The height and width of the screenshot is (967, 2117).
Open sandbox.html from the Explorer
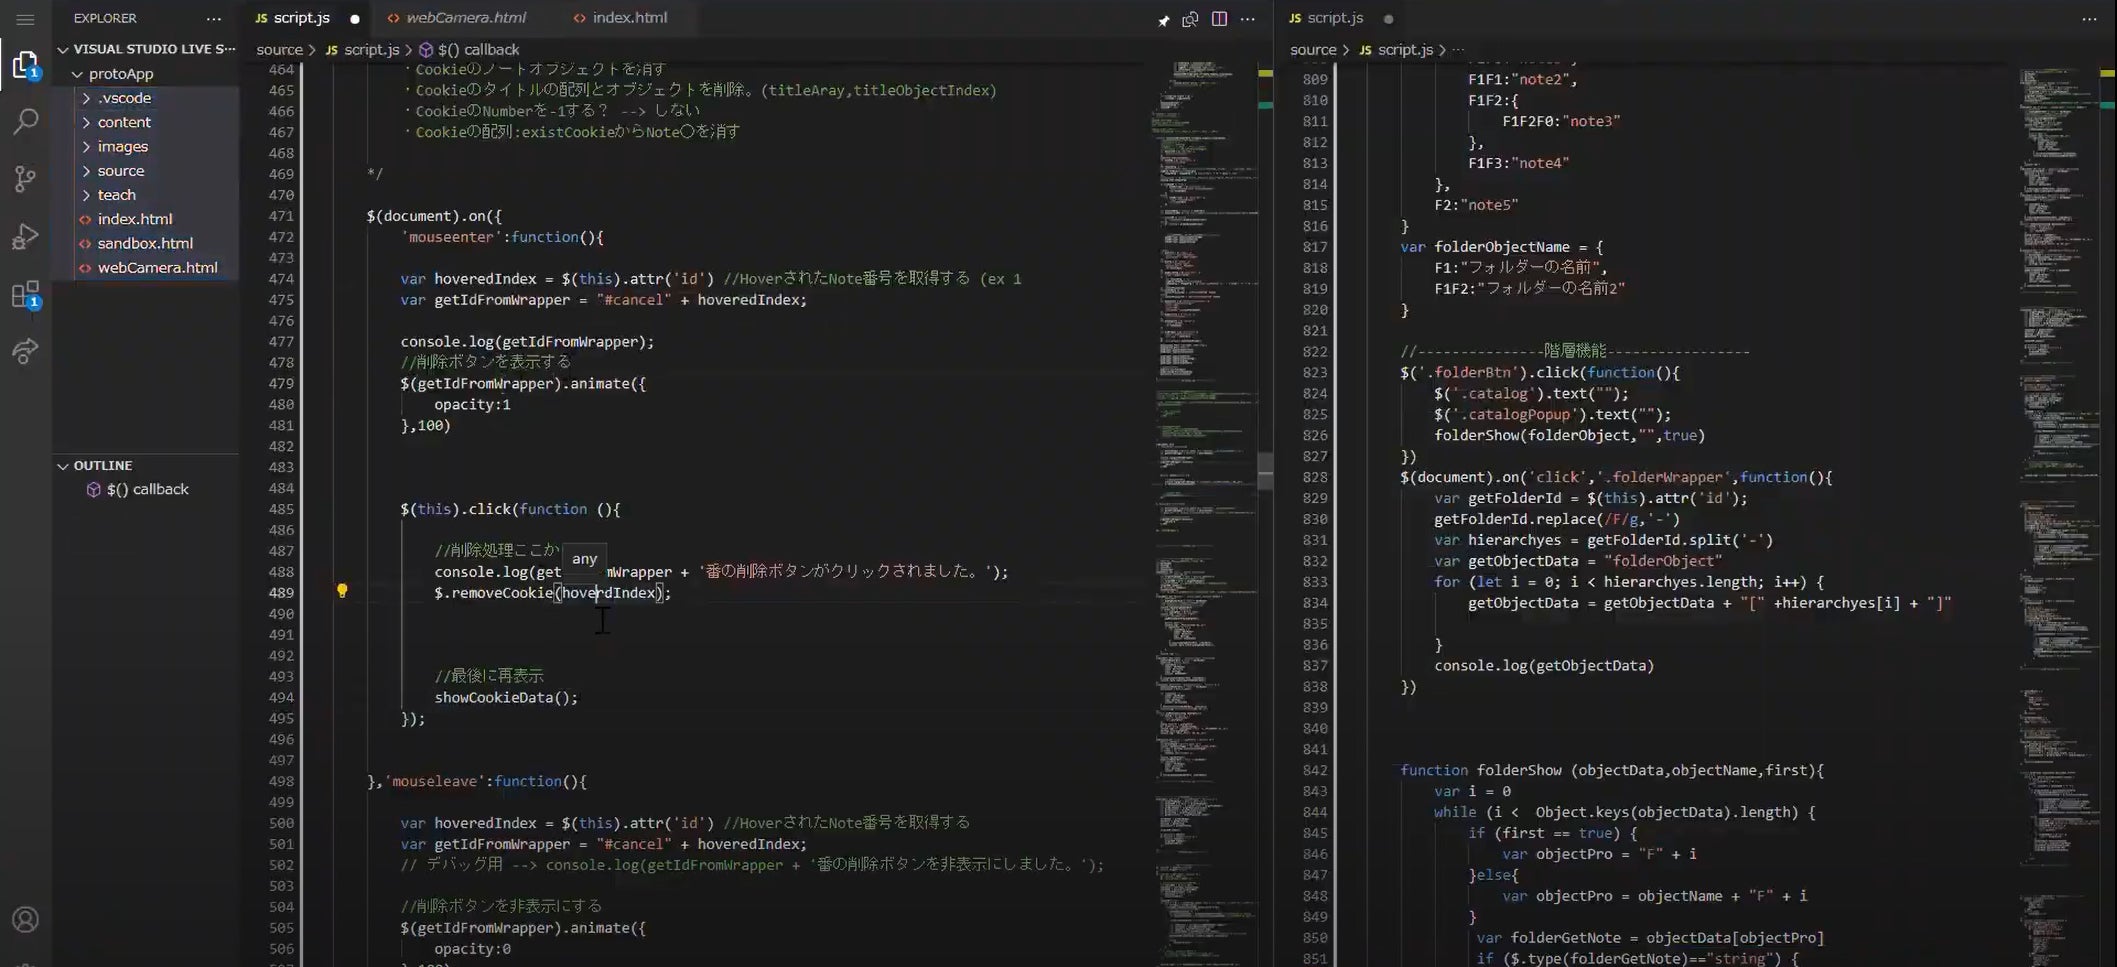[x=145, y=244]
